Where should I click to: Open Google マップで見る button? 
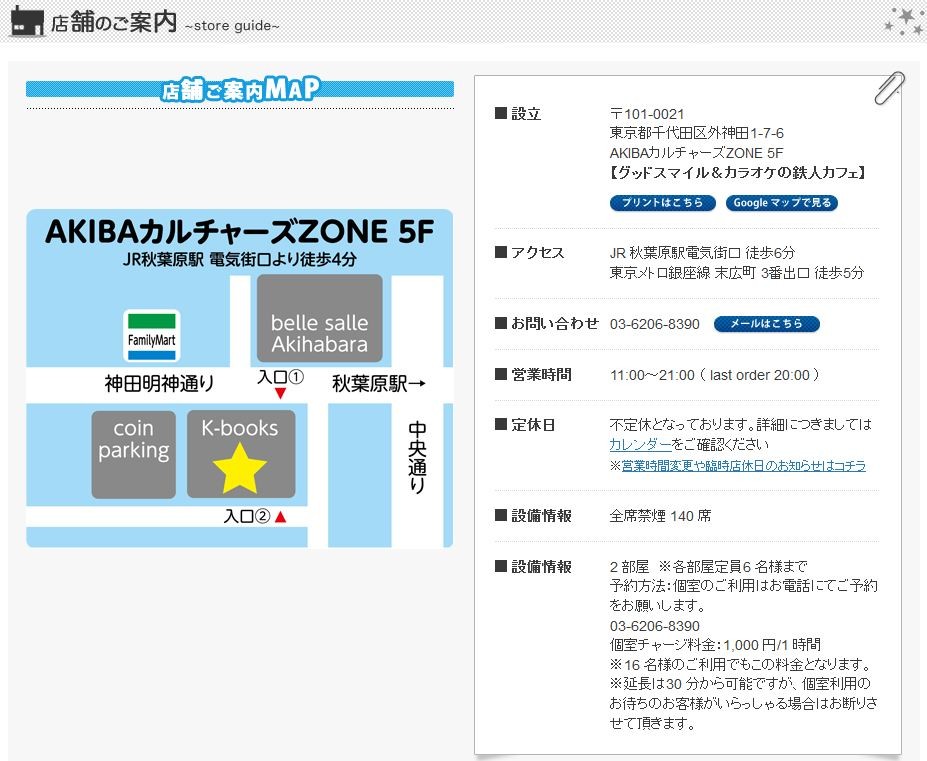tap(782, 203)
